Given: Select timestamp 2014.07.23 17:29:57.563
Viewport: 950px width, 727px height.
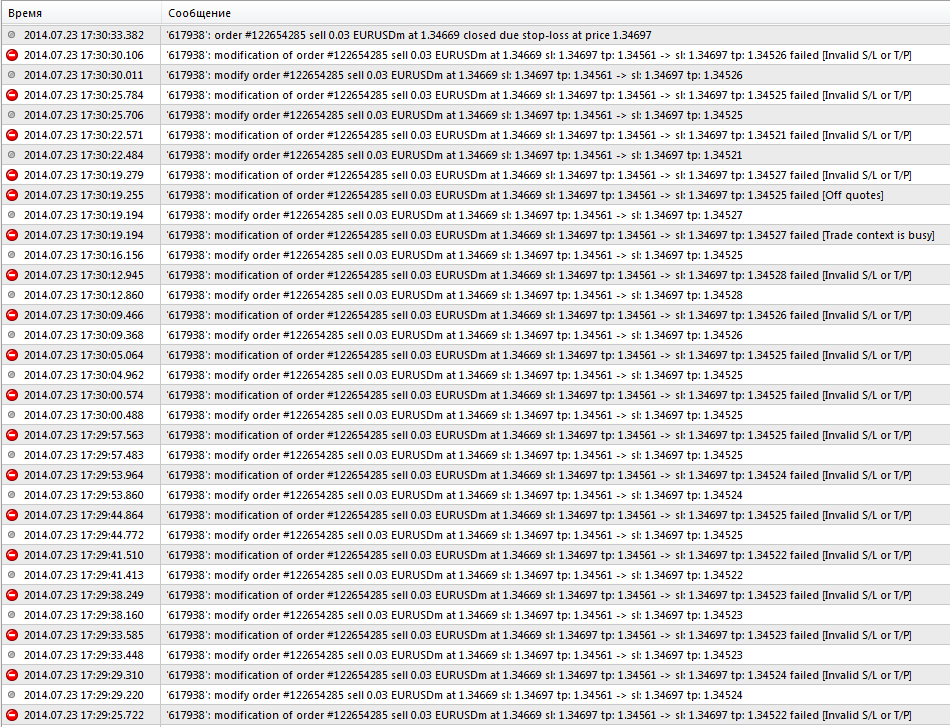Looking at the screenshot, I should [84, 435].
